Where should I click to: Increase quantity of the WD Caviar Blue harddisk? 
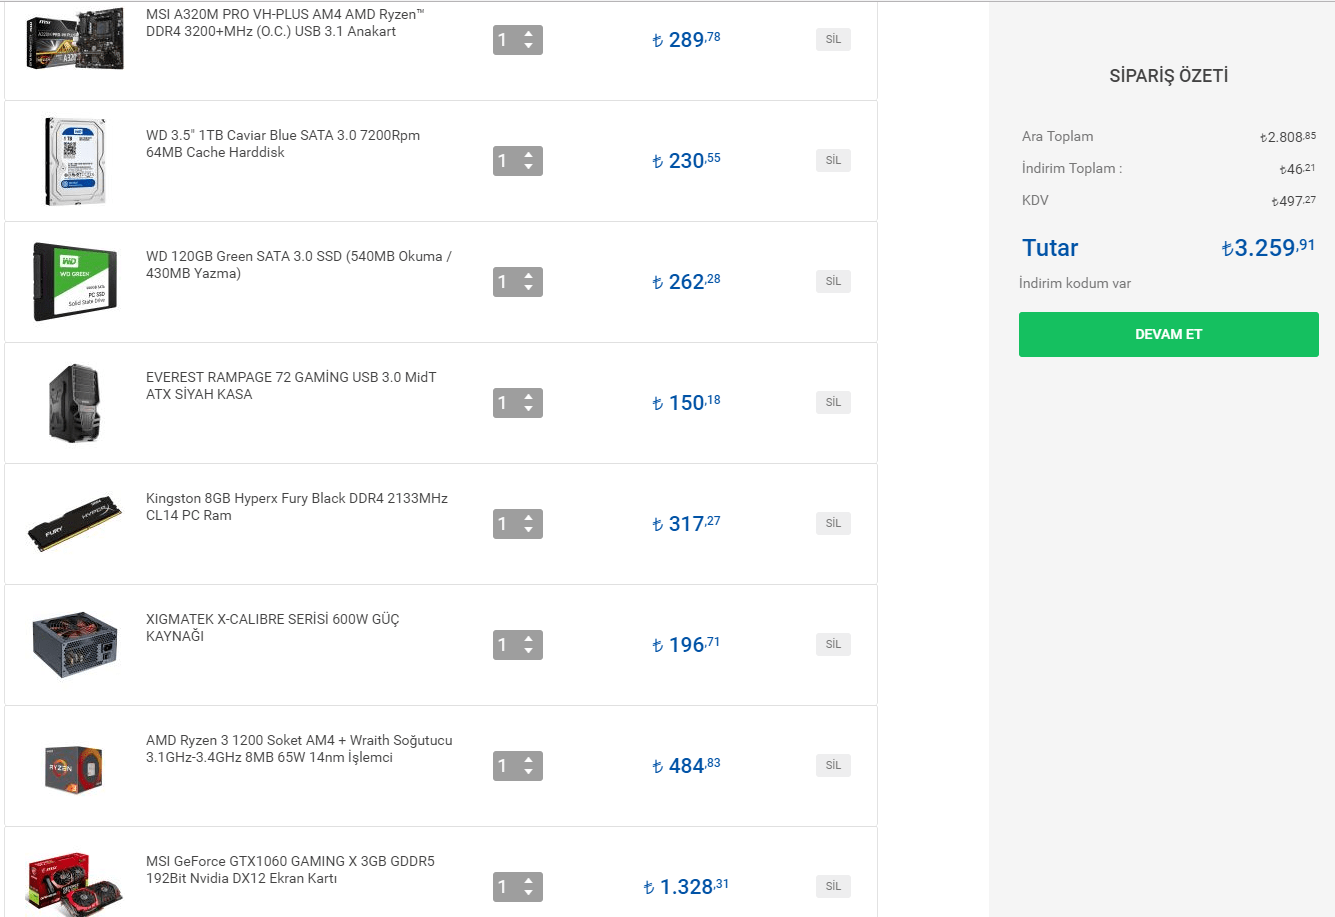[x=529, y=155]
